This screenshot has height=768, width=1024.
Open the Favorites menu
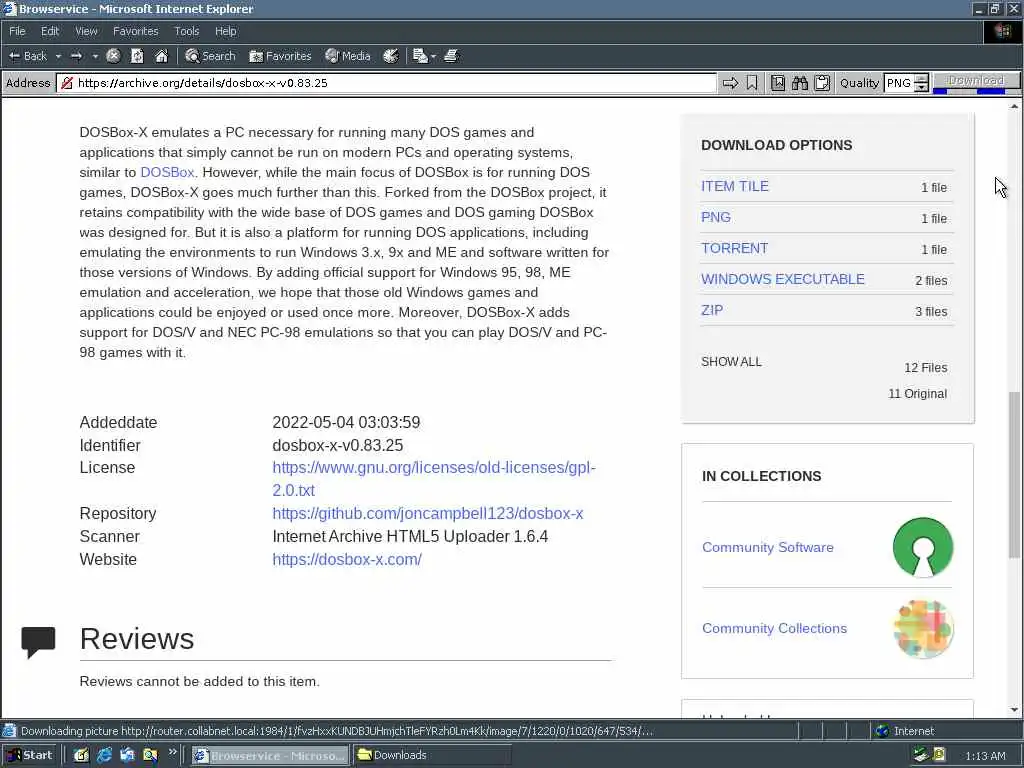click(x=135, y=31)
